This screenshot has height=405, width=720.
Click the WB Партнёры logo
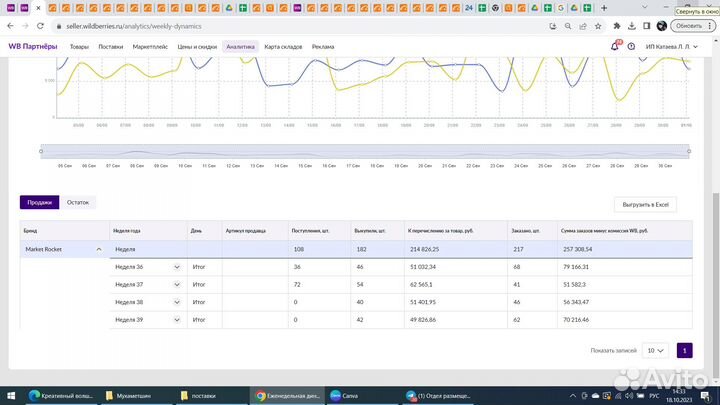coord(32,46)
